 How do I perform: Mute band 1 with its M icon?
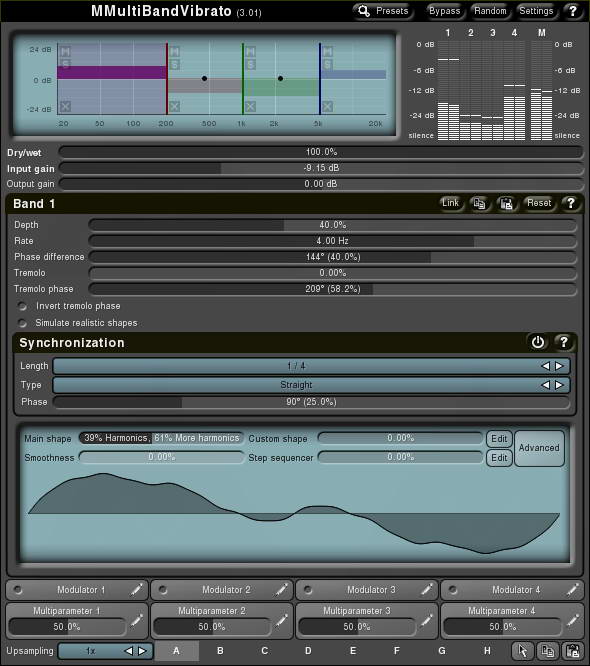point(65,52)
